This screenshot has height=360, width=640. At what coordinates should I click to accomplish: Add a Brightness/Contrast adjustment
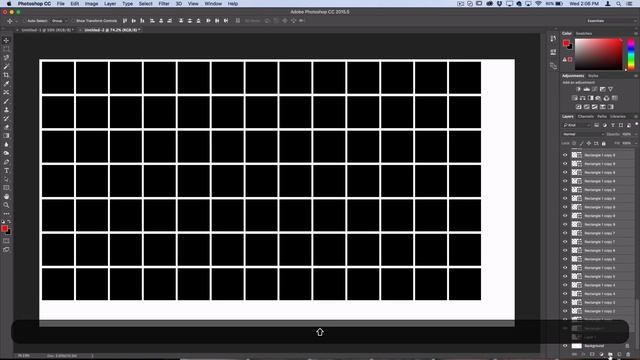tap(578, 89)
